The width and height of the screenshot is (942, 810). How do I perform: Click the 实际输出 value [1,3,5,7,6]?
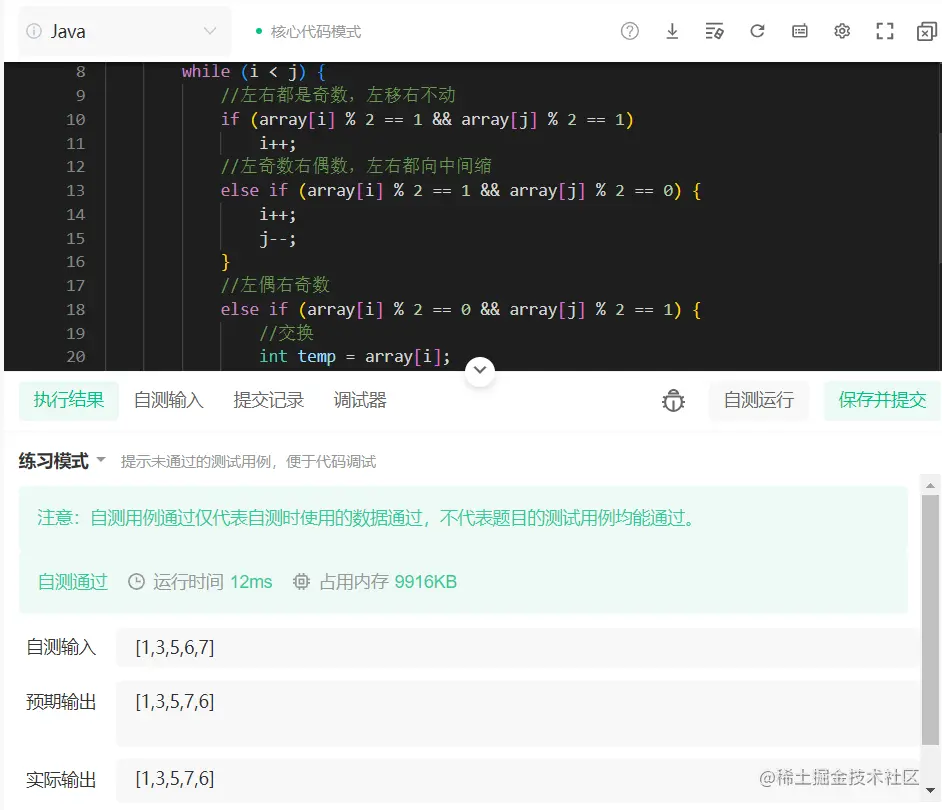click(175, 779)
